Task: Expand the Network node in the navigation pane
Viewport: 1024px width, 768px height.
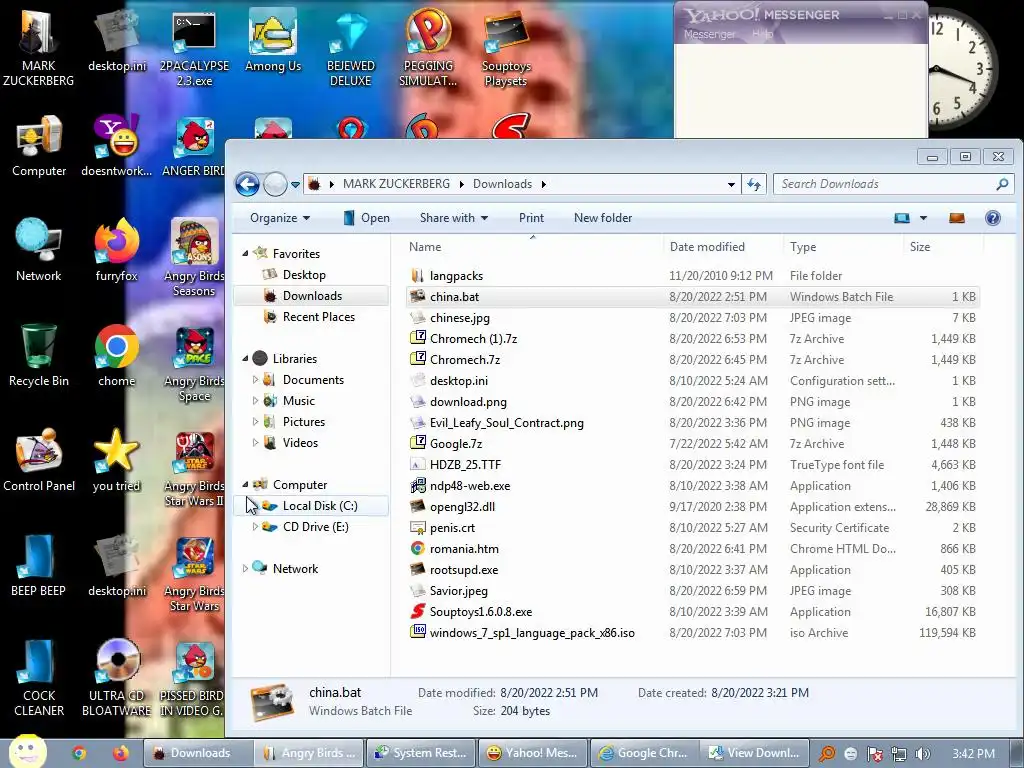Action: coord(246,568)
